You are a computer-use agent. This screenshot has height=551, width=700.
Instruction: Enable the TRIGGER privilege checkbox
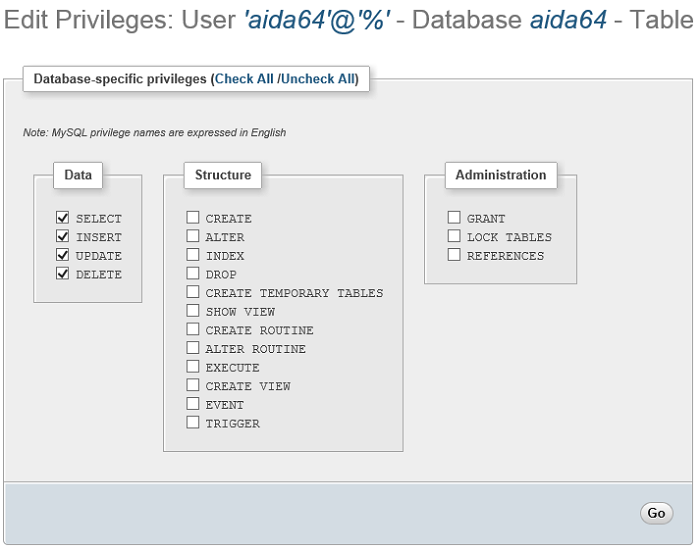tap(193, 423)
